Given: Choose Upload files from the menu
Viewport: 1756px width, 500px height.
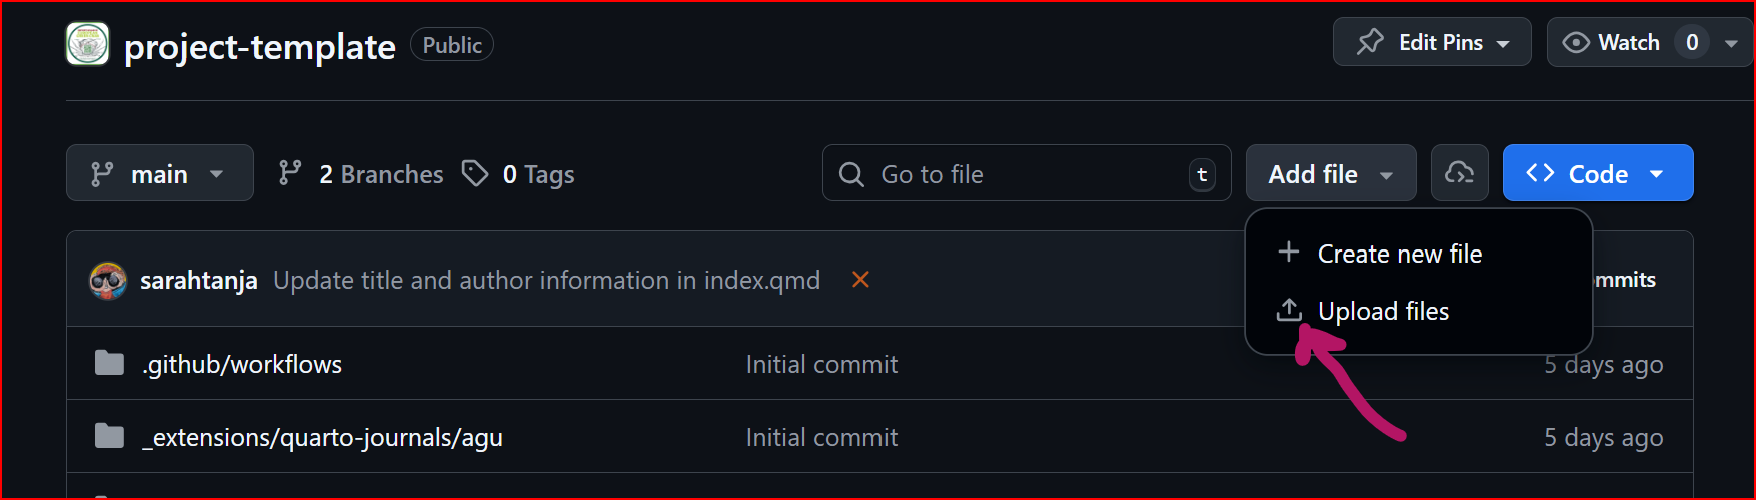Looking at the screenshot, I should pos(1383,311).
